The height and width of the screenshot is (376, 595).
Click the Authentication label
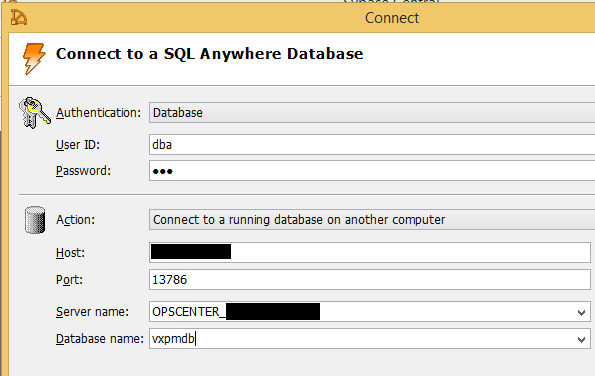click(98, 113)
